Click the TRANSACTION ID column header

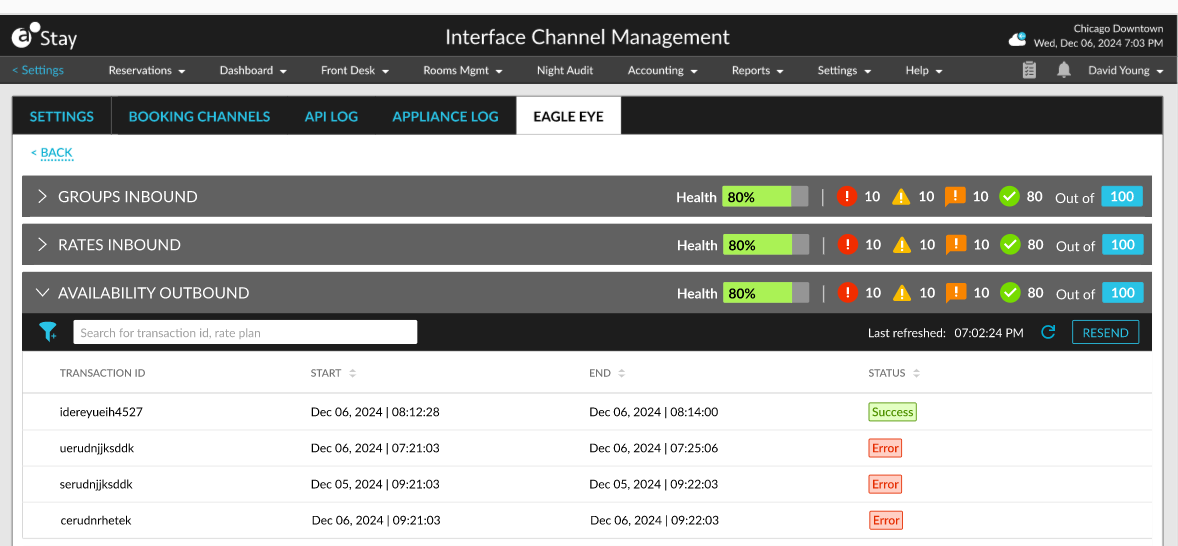tap(102, 373)
